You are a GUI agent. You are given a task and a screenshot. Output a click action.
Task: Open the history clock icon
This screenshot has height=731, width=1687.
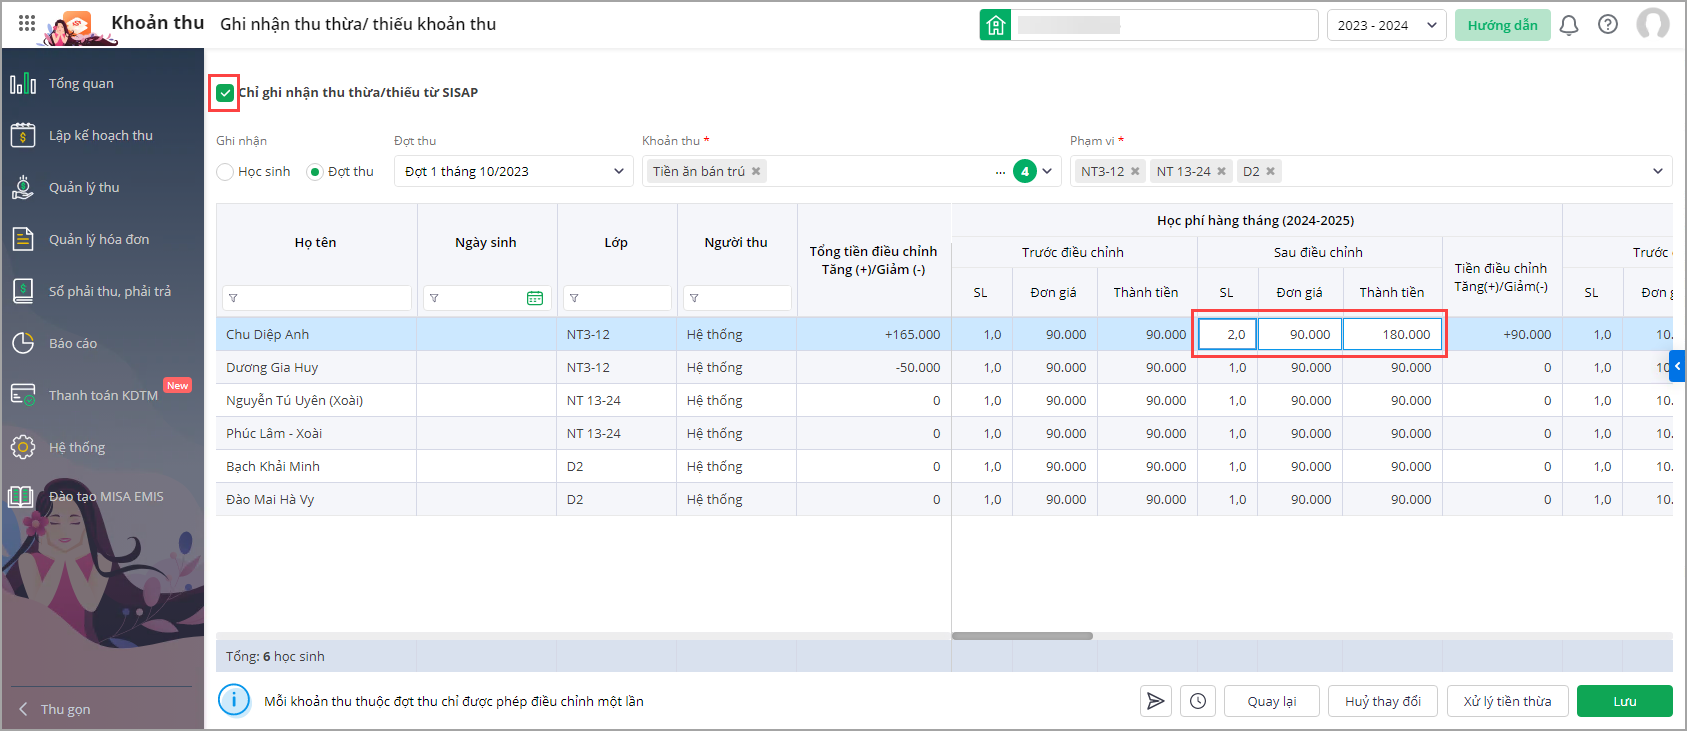1198,701
